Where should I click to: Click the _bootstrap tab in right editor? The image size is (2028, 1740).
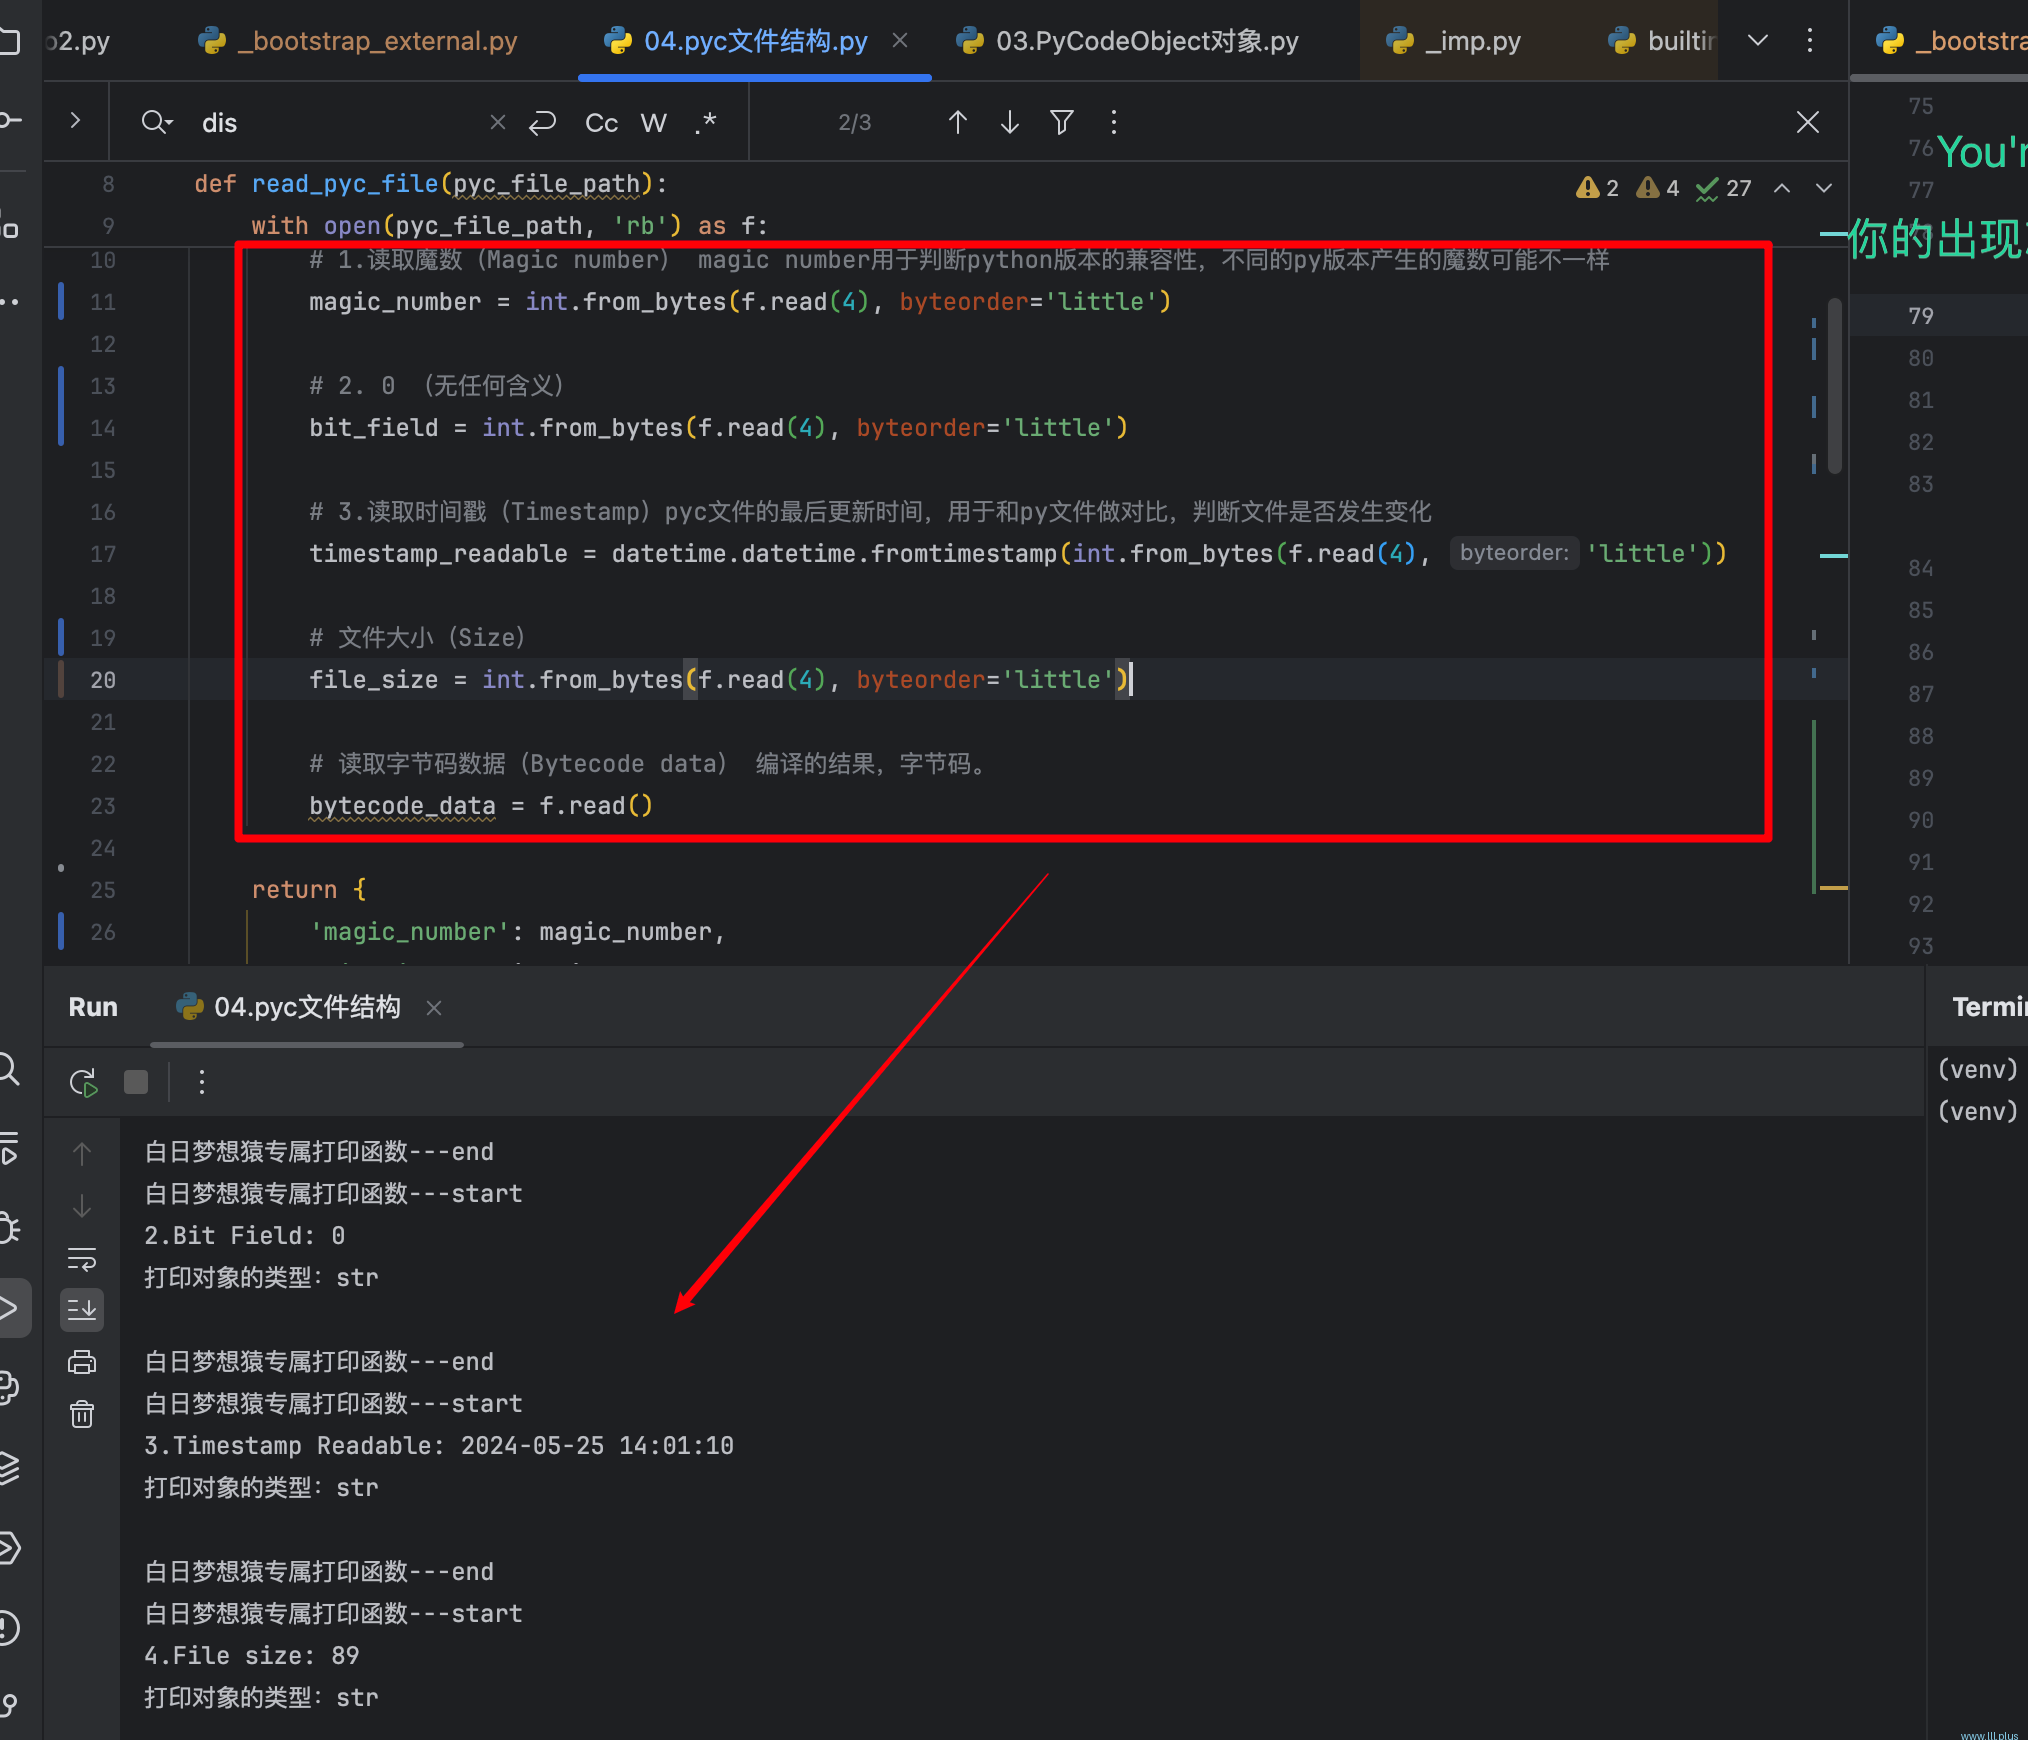point(1950,41)
